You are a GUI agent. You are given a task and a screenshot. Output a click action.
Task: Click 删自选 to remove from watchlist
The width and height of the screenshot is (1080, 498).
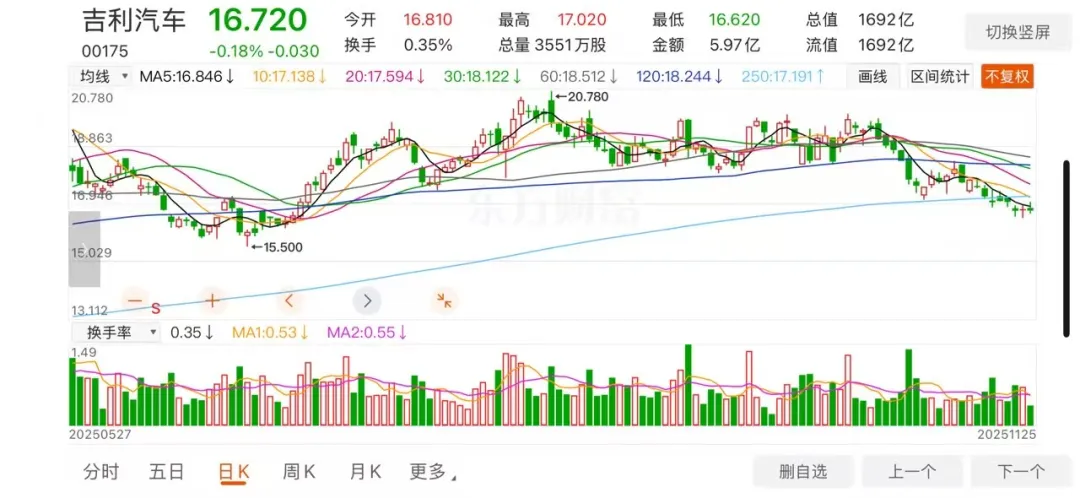coord(803,472)
